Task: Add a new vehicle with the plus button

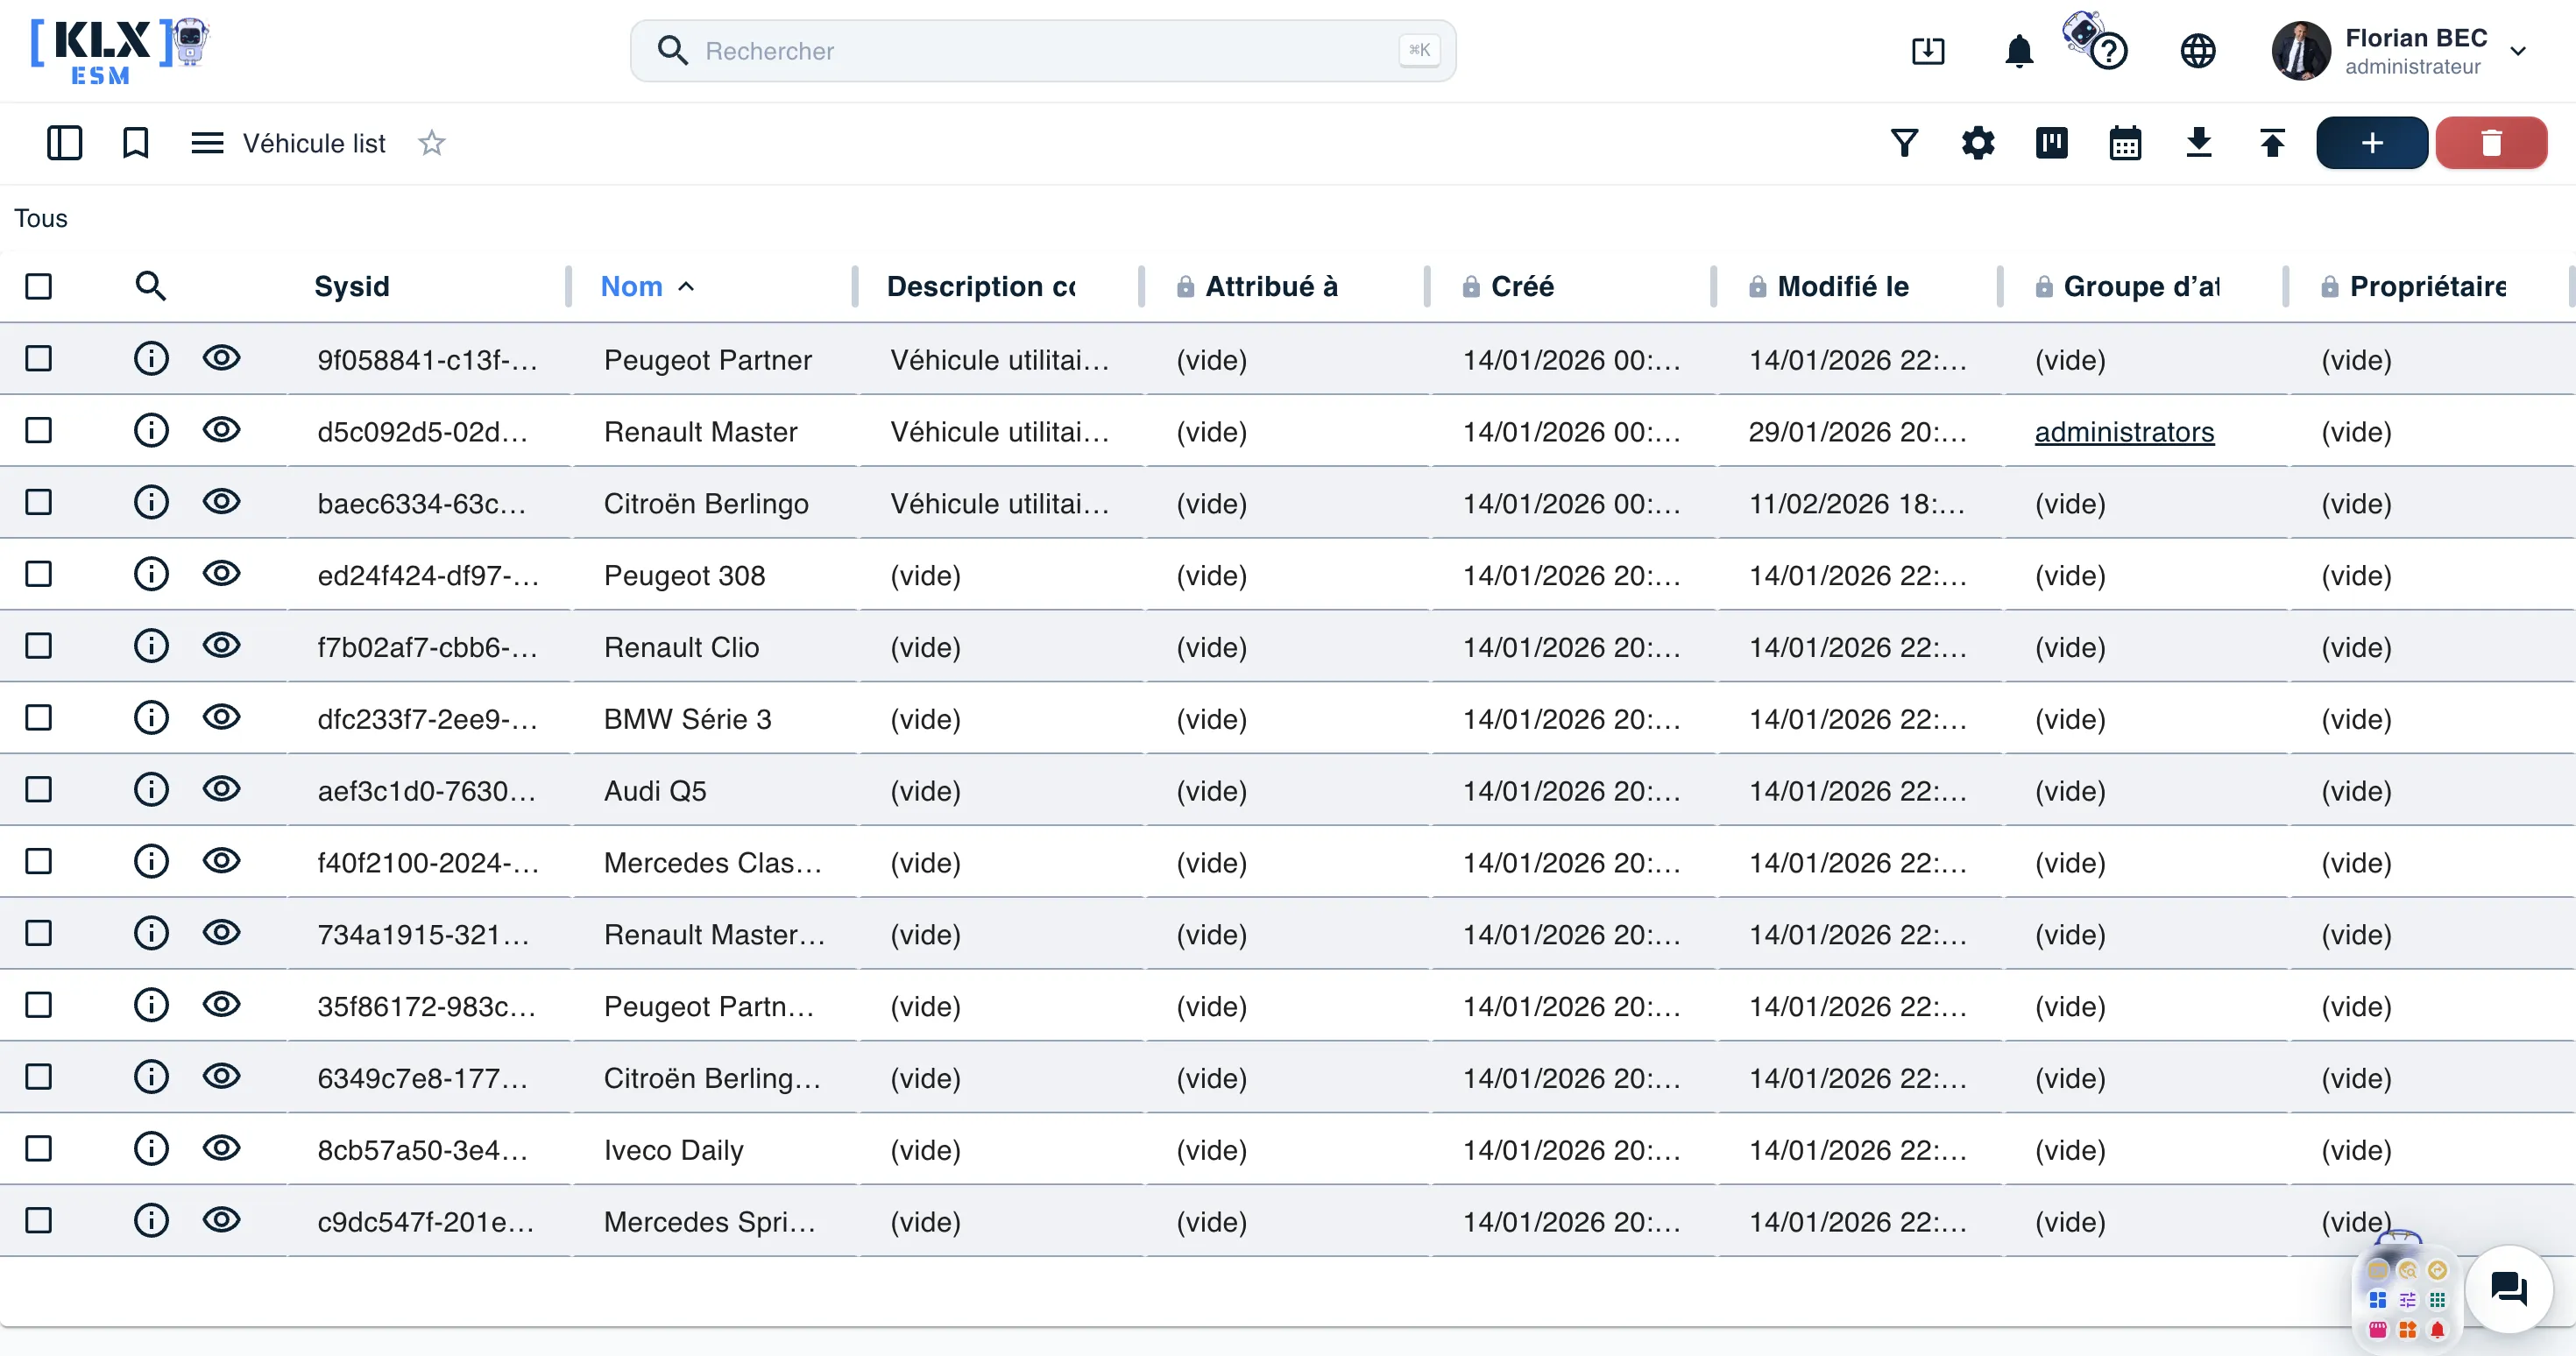Action: pyautogui.click(x=2371, y=143)
